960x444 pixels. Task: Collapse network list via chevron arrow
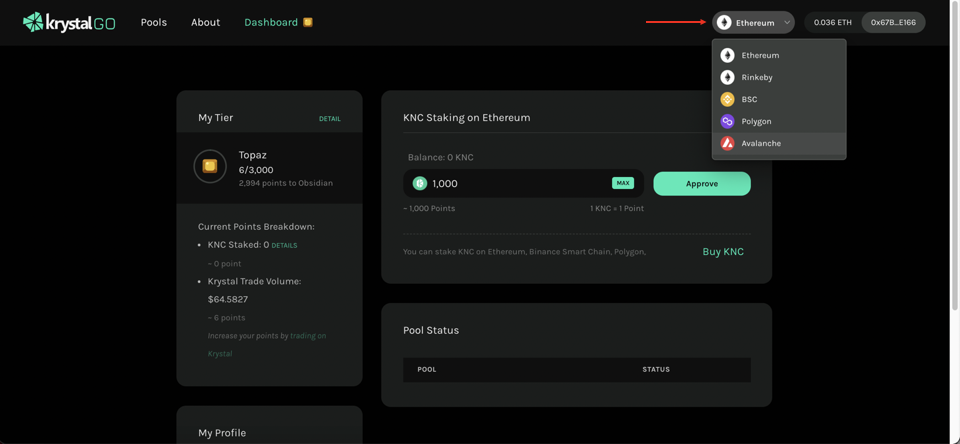tap(787, 22)
